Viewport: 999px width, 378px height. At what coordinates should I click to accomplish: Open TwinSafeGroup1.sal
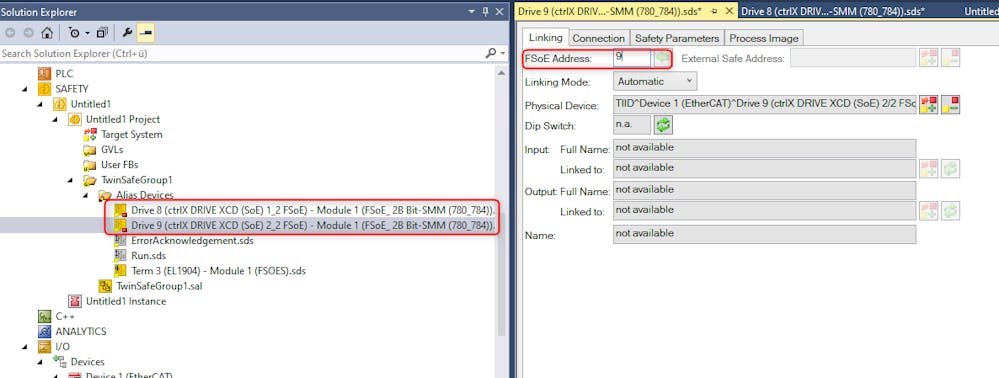tap(159, 286)
